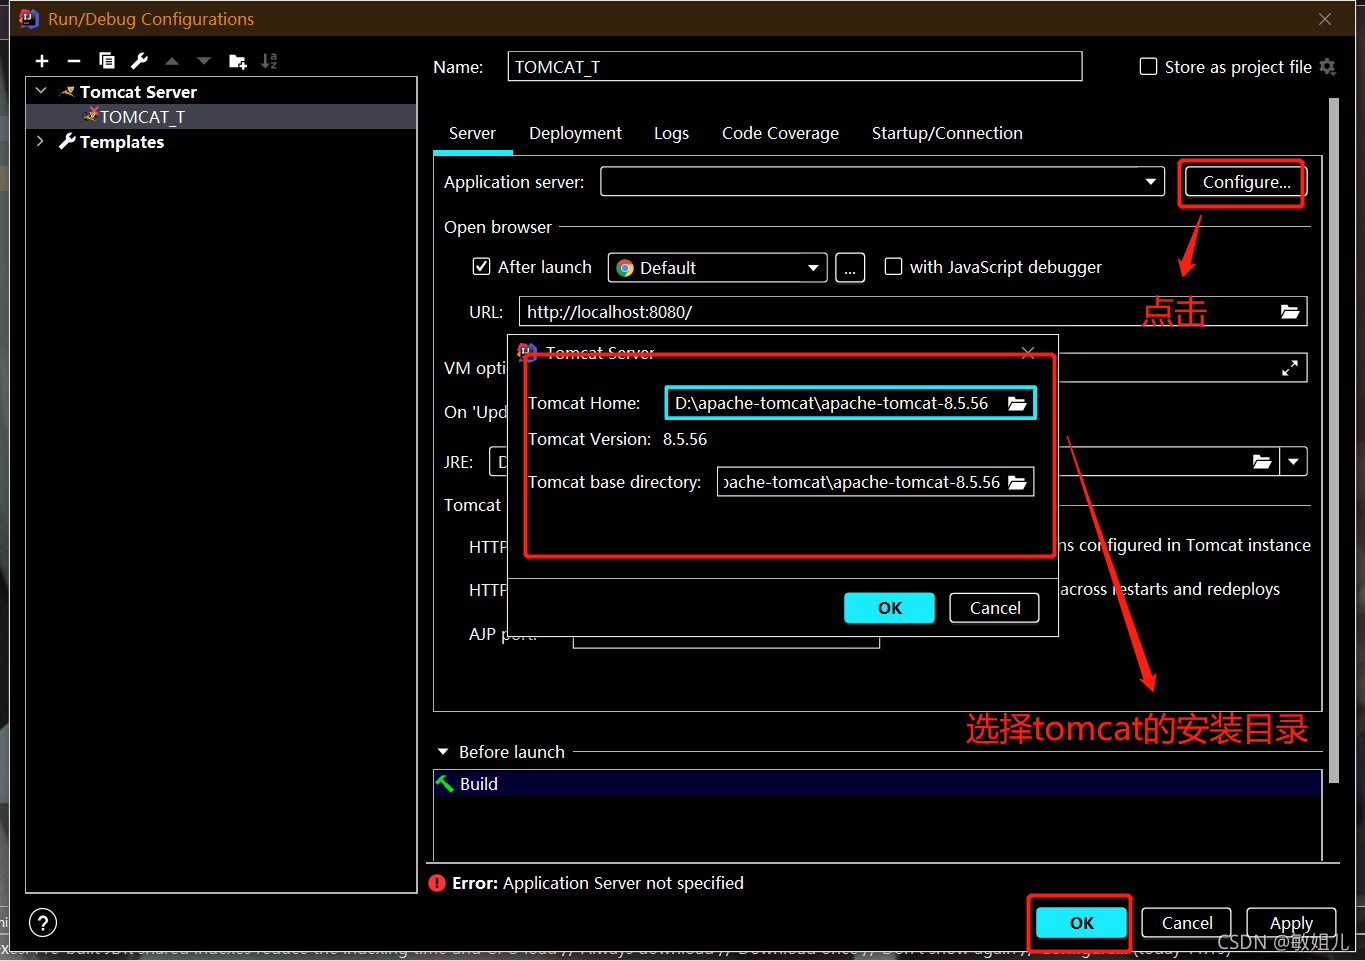Switch to the Server tab

click(472, 133)
